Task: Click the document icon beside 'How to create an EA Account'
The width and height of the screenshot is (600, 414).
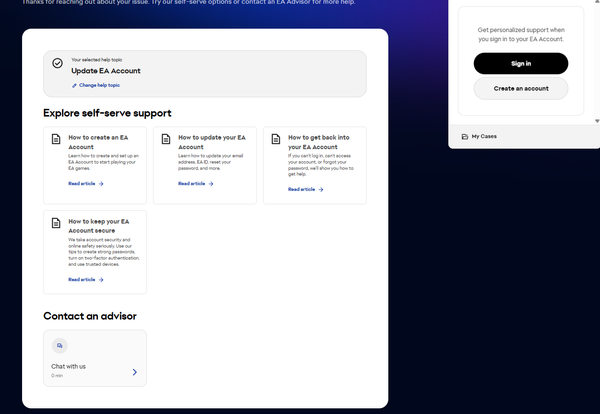Action: tap(57, 139)
